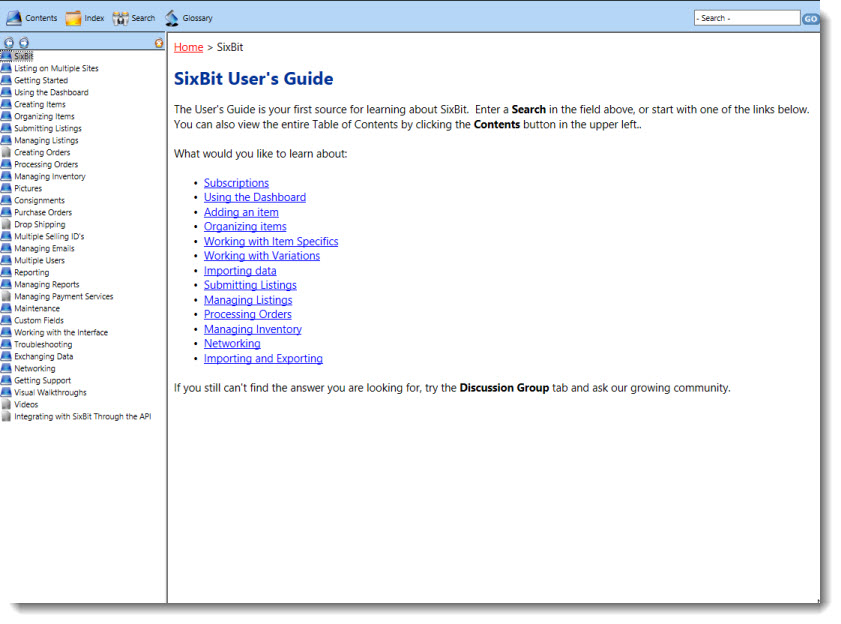Open the Search toolbar button

coord(134,18)
